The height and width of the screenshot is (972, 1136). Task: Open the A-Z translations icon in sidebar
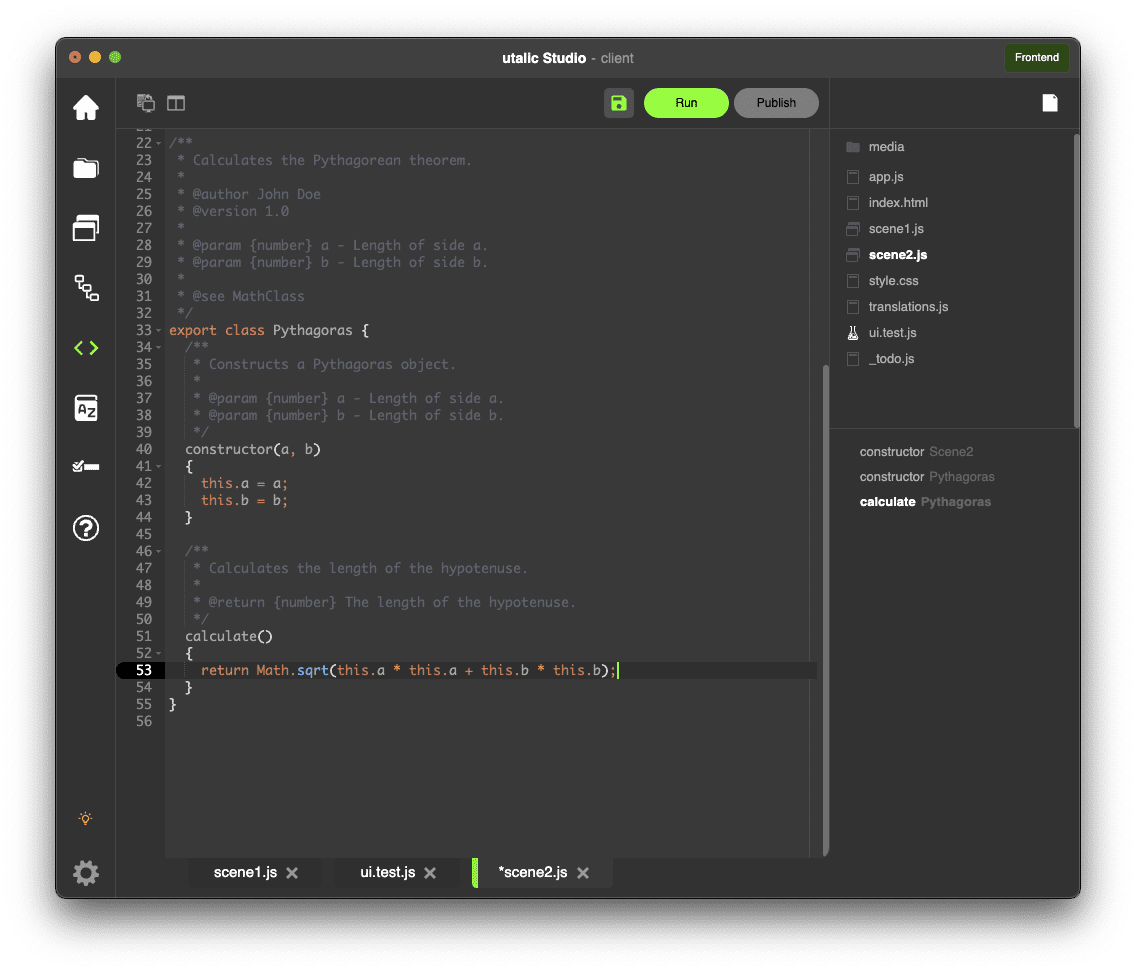click(86, 408)
